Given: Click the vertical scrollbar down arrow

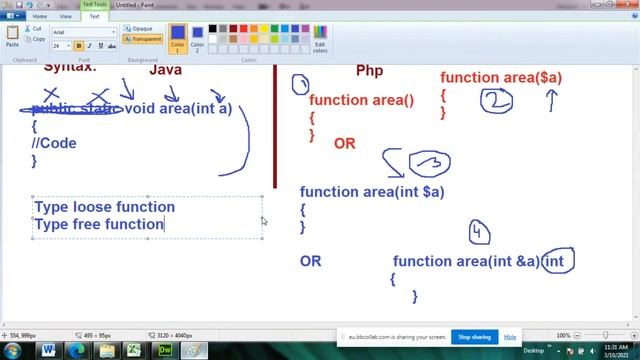Looking at the screenshot, I should (636, 318).
